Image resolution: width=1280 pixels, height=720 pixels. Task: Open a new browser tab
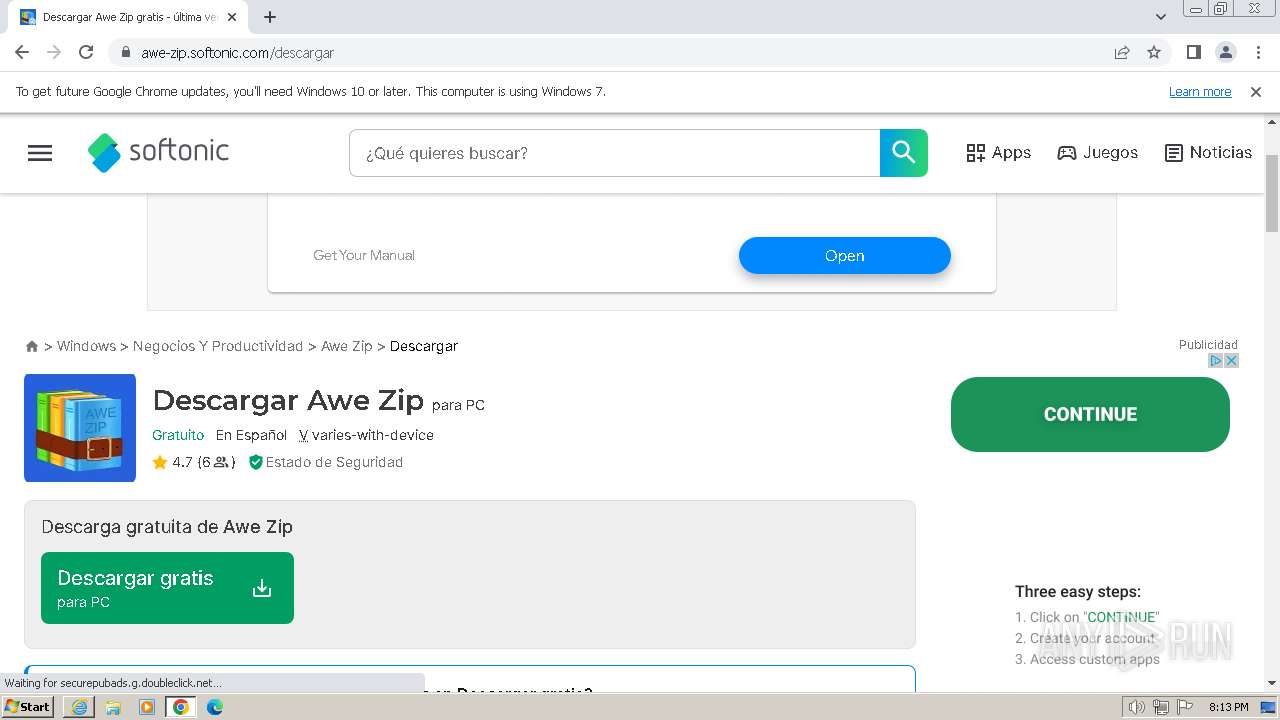pyautogui.click(x=270, y=17)
